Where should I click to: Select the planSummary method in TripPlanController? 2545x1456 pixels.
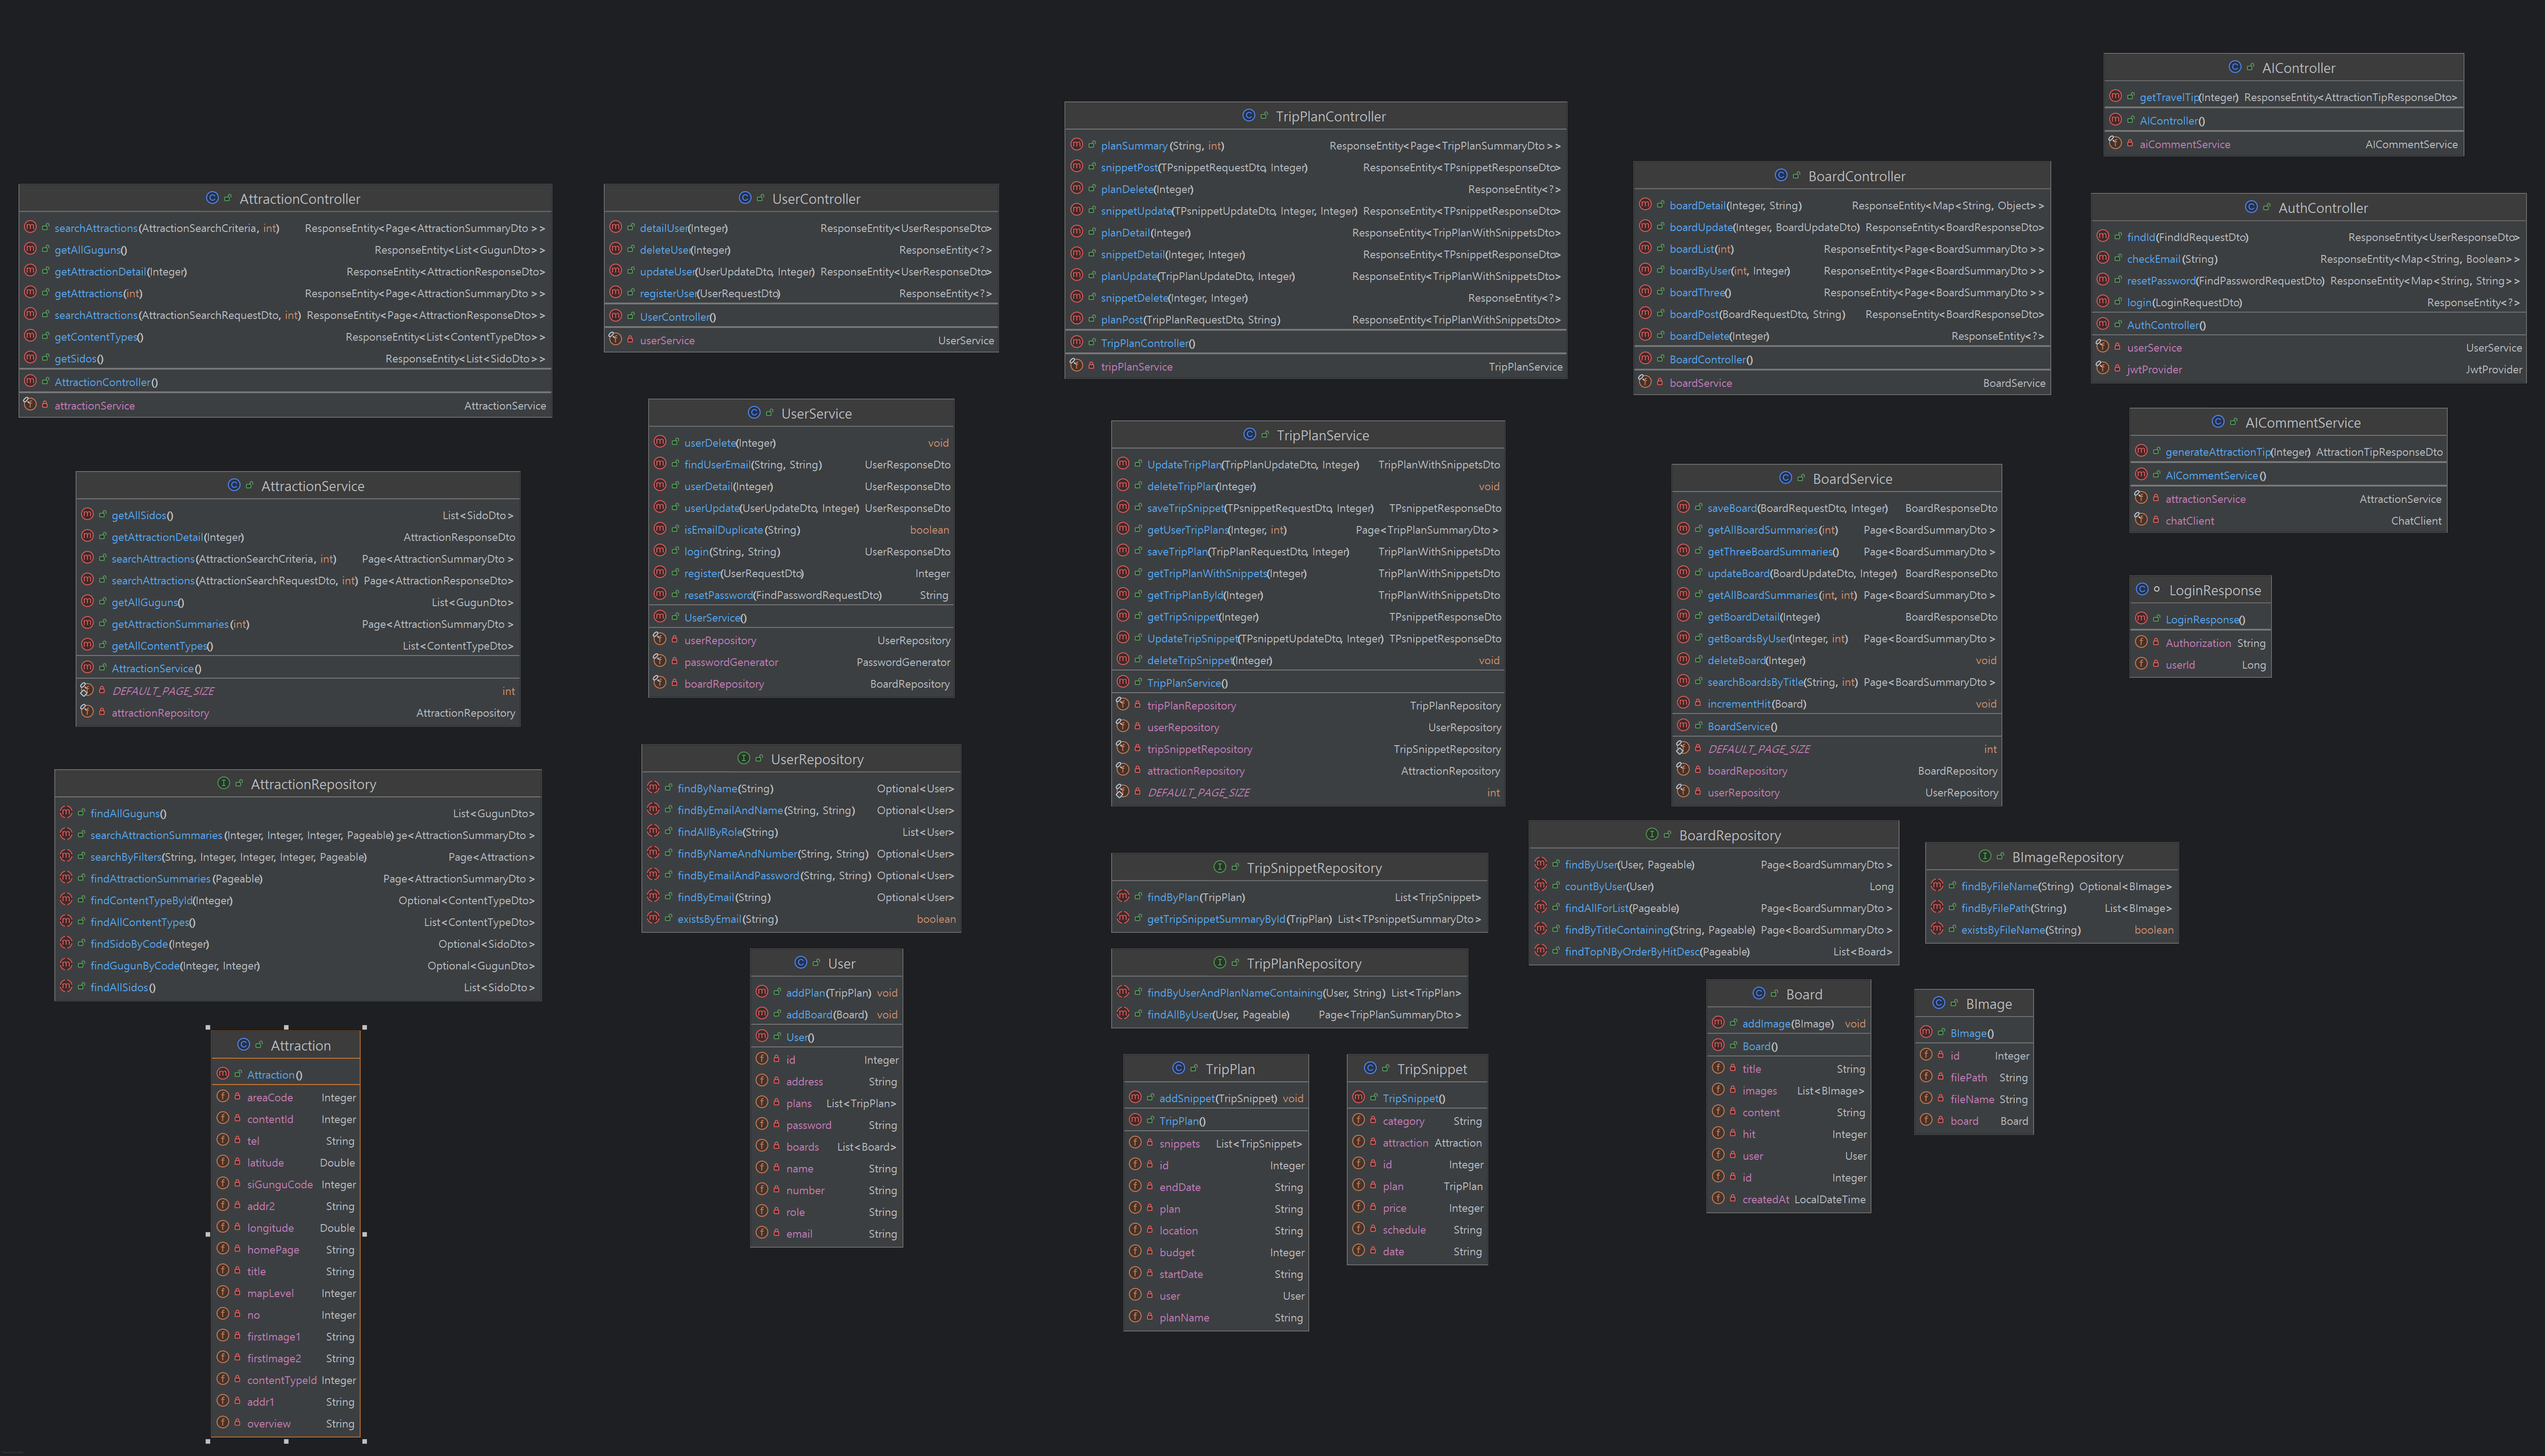1315,146
